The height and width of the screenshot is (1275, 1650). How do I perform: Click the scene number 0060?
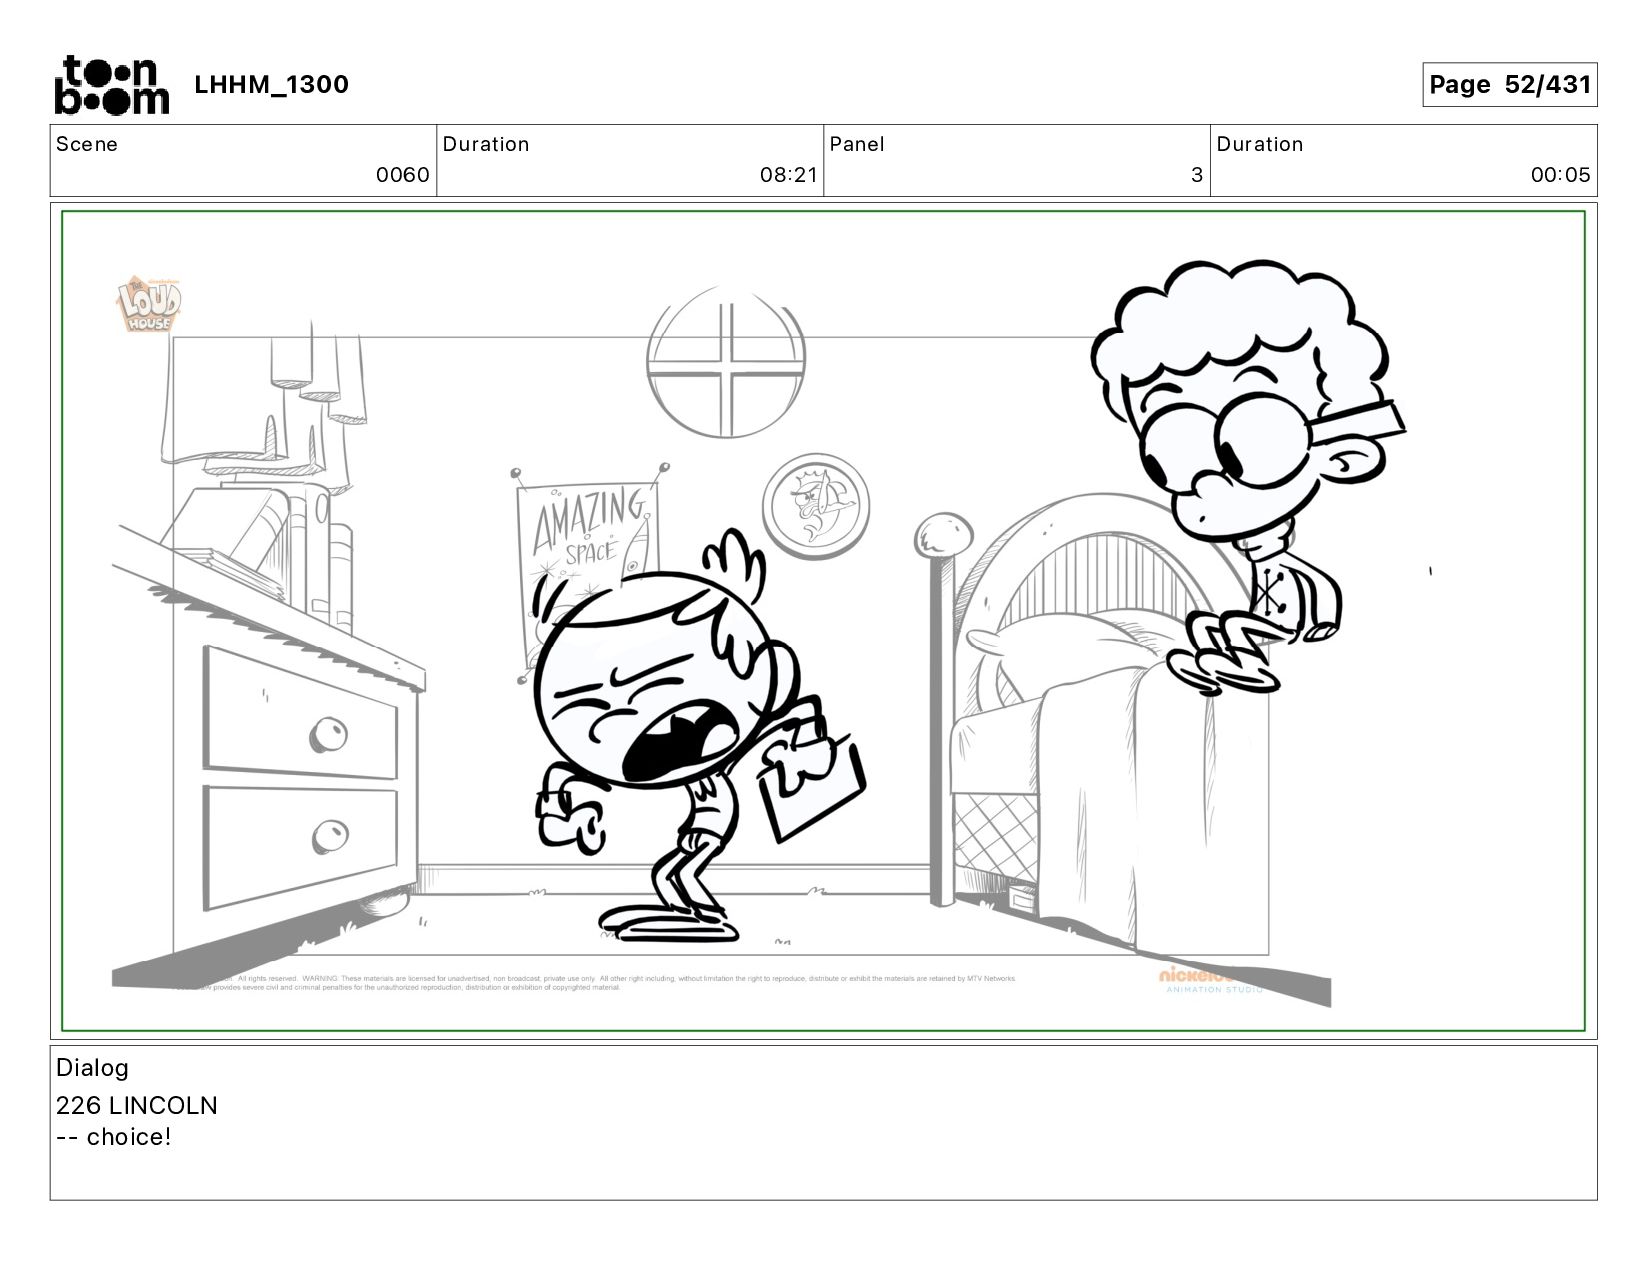(x=402, y=175)
